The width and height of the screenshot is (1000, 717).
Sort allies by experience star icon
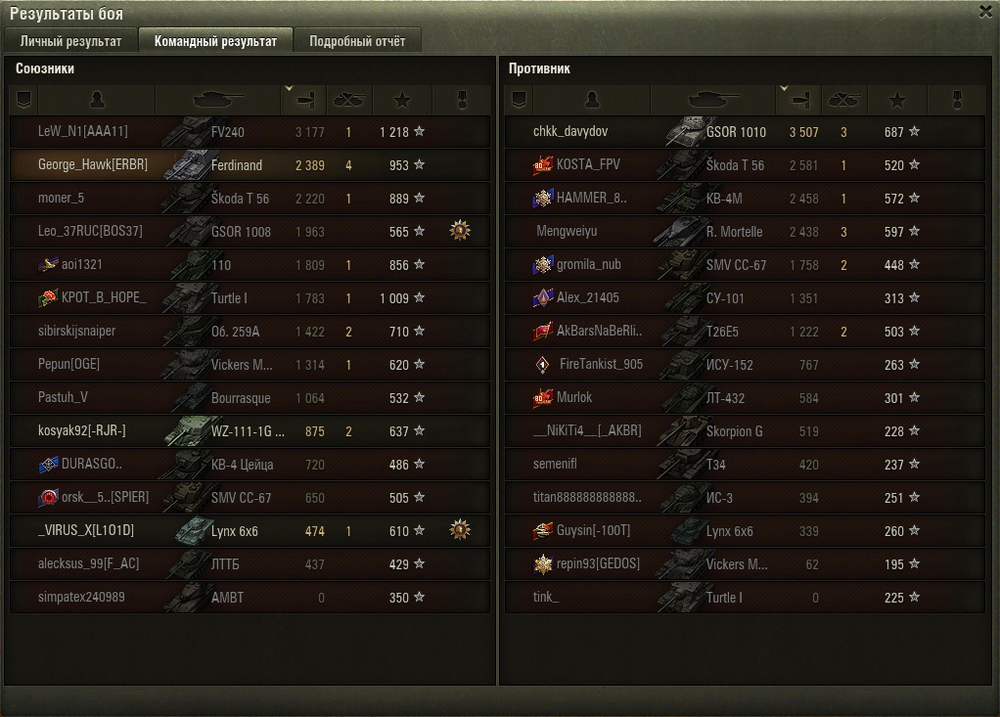tap(402, 100)
